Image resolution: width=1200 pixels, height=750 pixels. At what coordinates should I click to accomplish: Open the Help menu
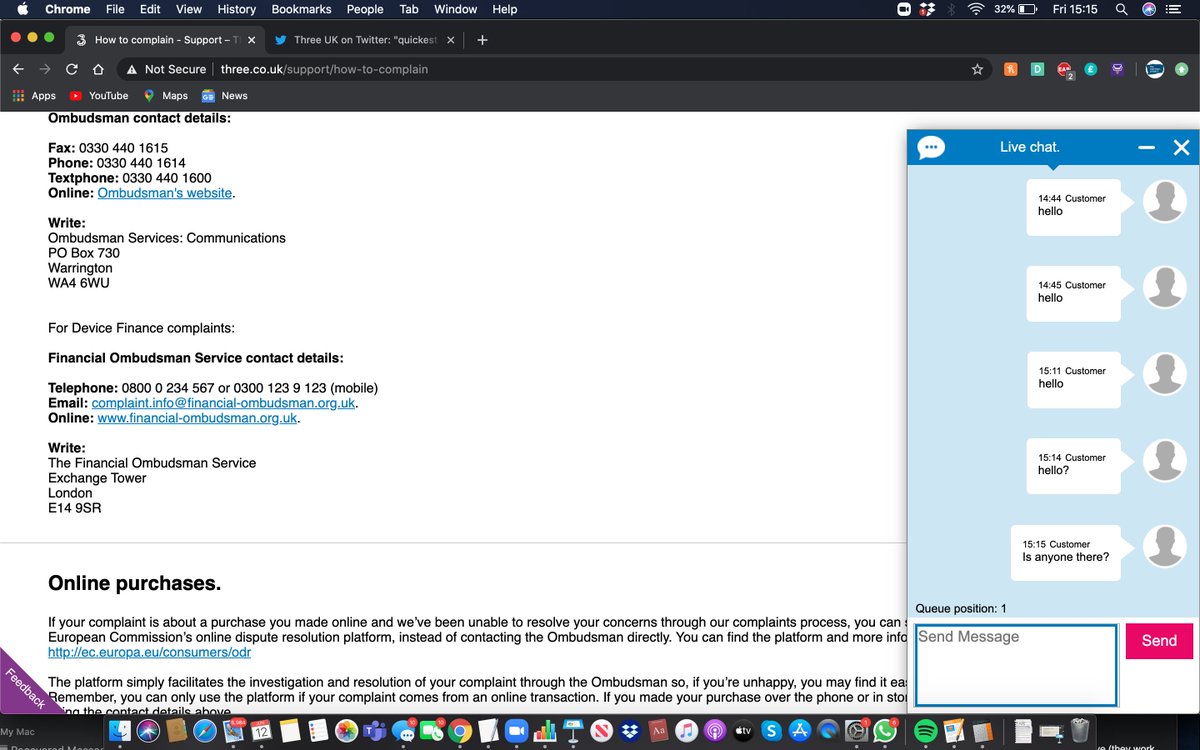coord(505,9)
